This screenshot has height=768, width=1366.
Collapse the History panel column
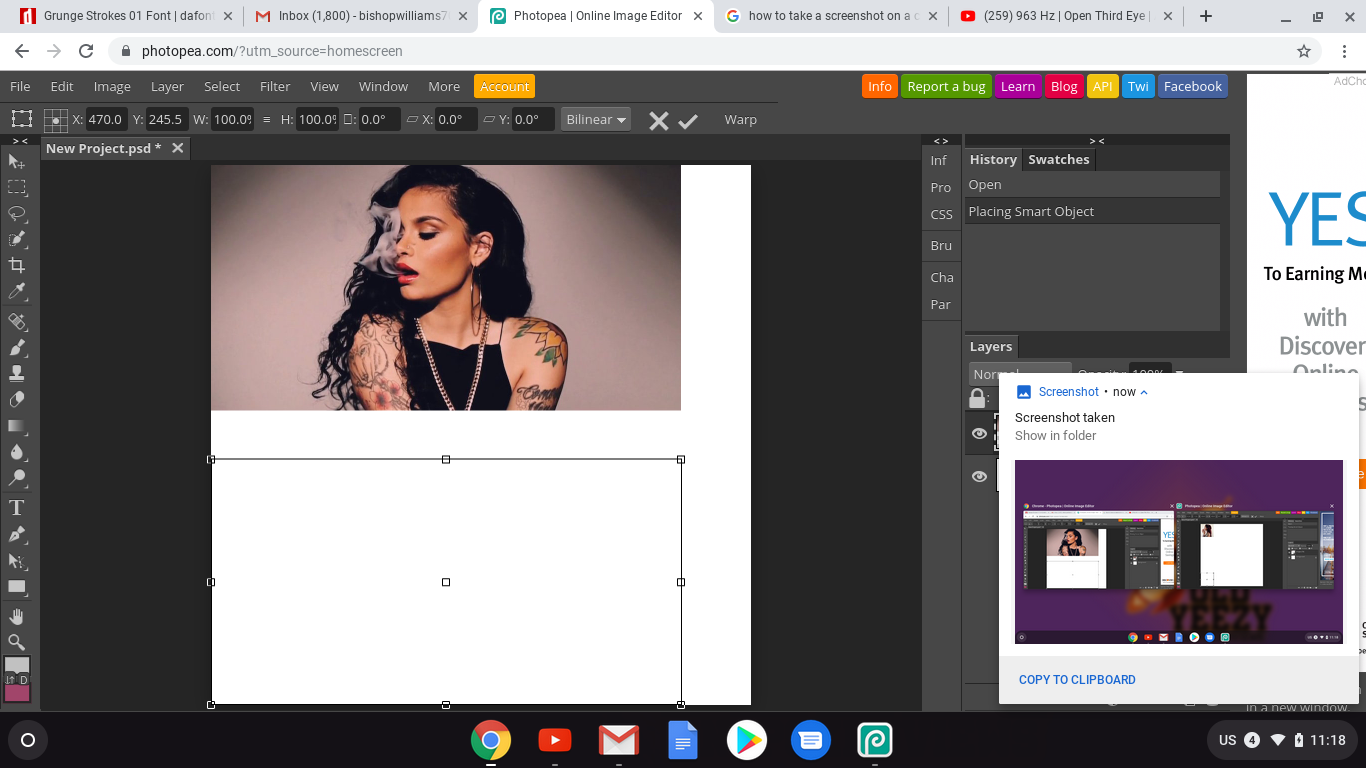click(x=1097, y=141)
